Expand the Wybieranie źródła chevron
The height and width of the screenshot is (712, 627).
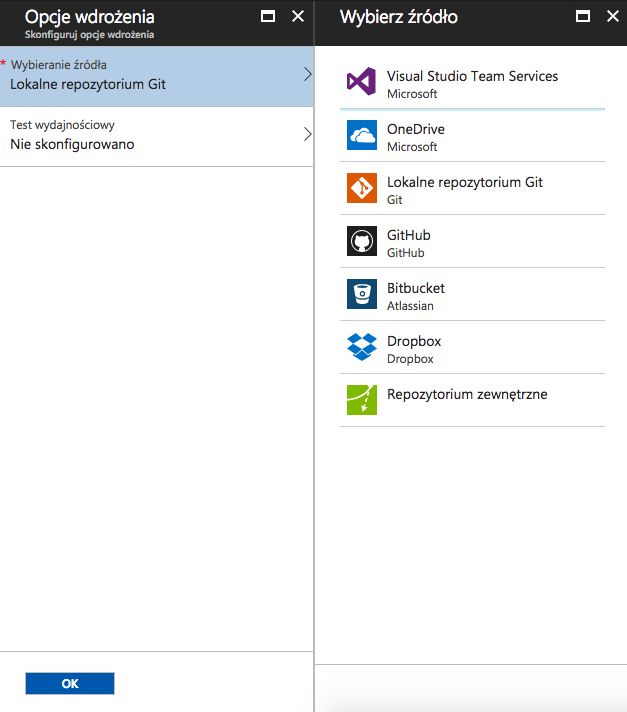tap(307, 74)
